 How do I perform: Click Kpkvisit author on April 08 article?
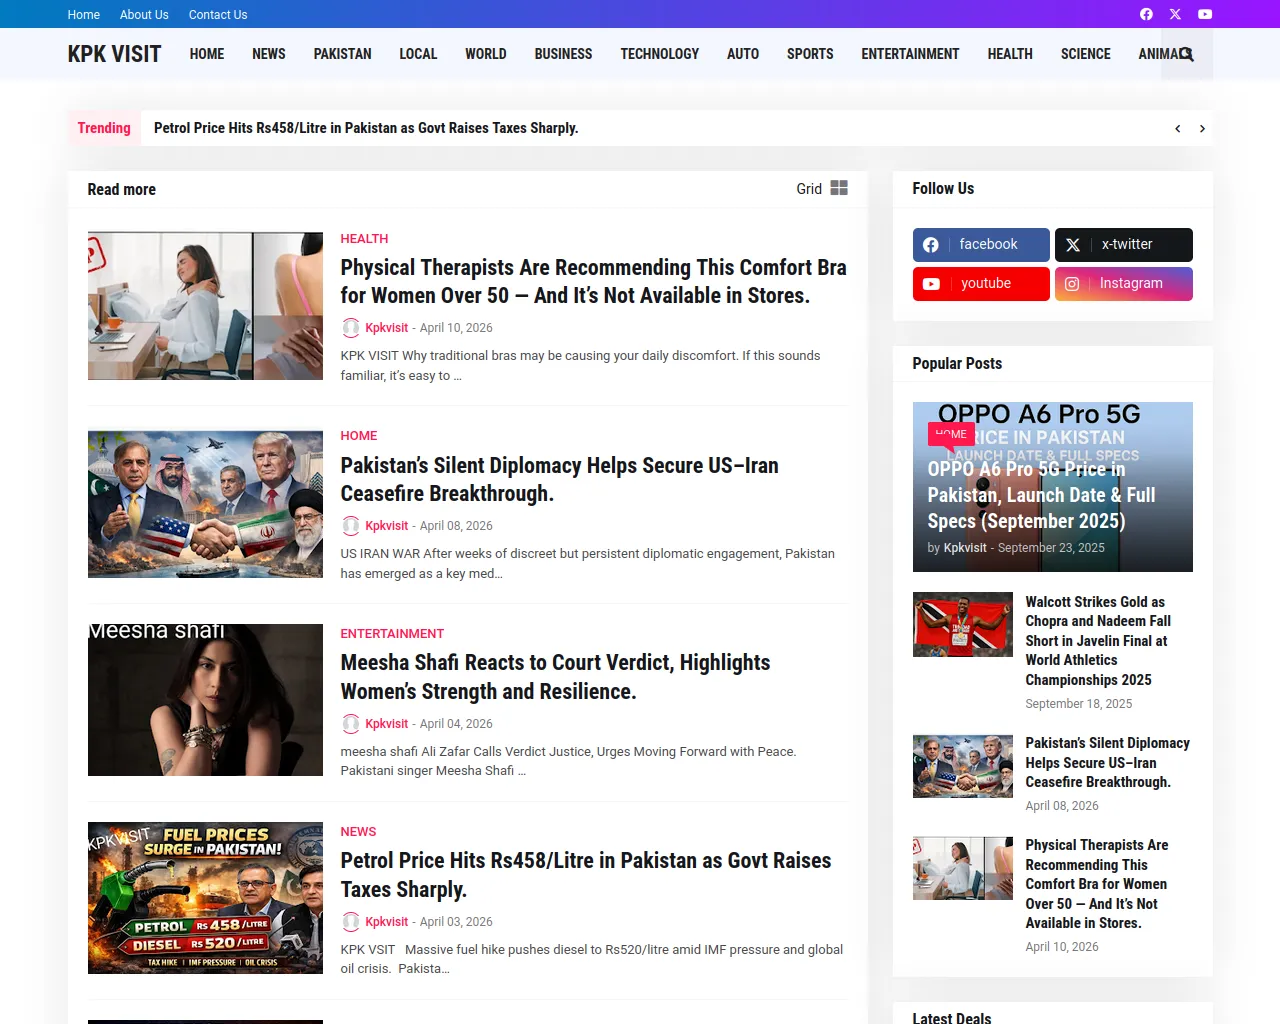click(386, 526)
